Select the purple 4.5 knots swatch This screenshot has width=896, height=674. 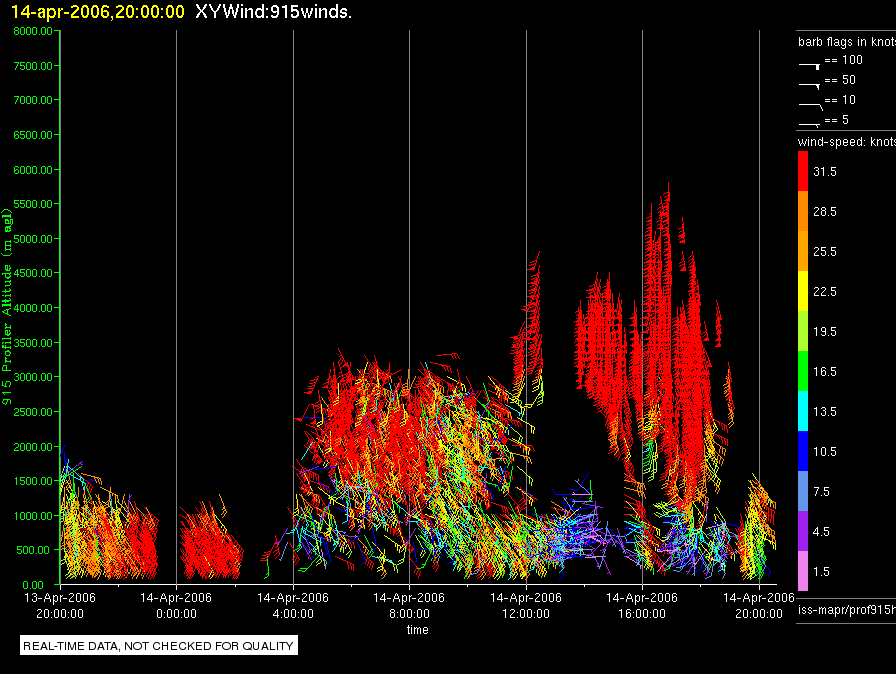tap(803, 531)
